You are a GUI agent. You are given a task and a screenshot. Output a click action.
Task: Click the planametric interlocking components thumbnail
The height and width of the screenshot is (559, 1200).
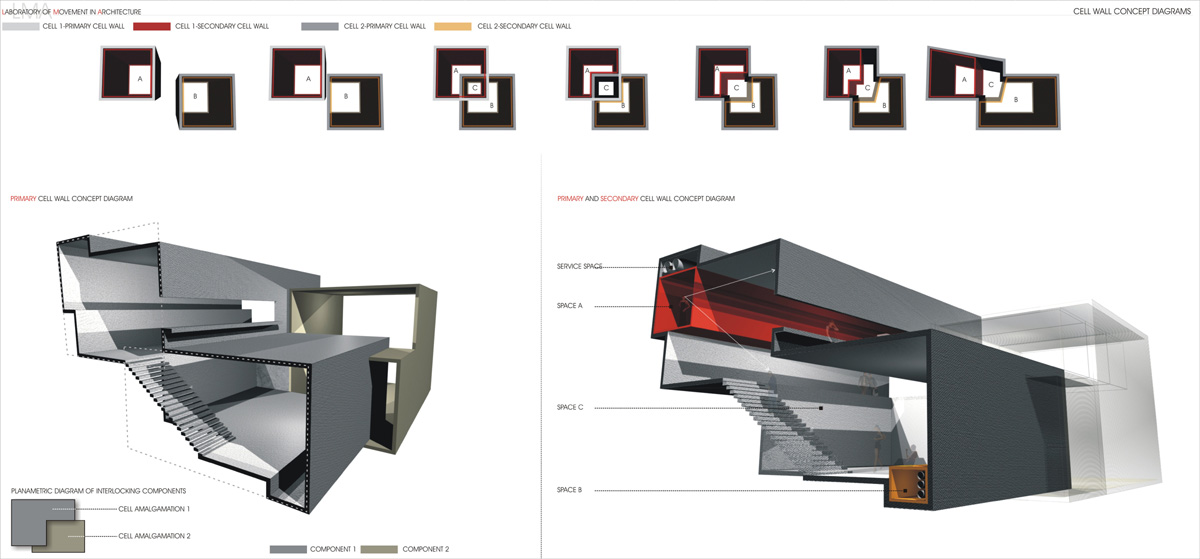(43, 524)
